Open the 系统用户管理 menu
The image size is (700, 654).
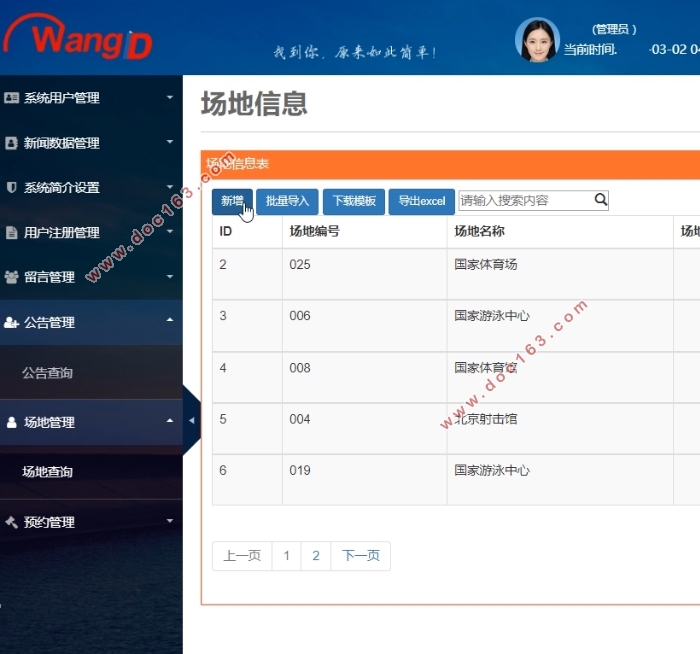(91, 98)
